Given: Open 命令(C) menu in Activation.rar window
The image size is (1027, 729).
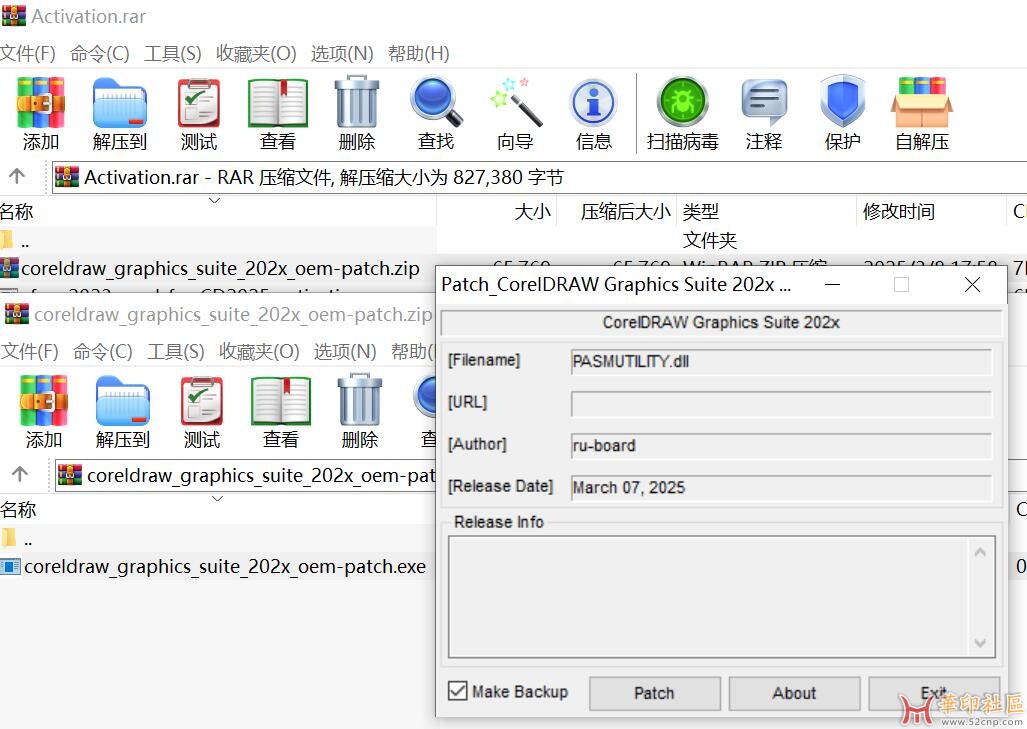Looking at the screenshot, I should 100,53.
